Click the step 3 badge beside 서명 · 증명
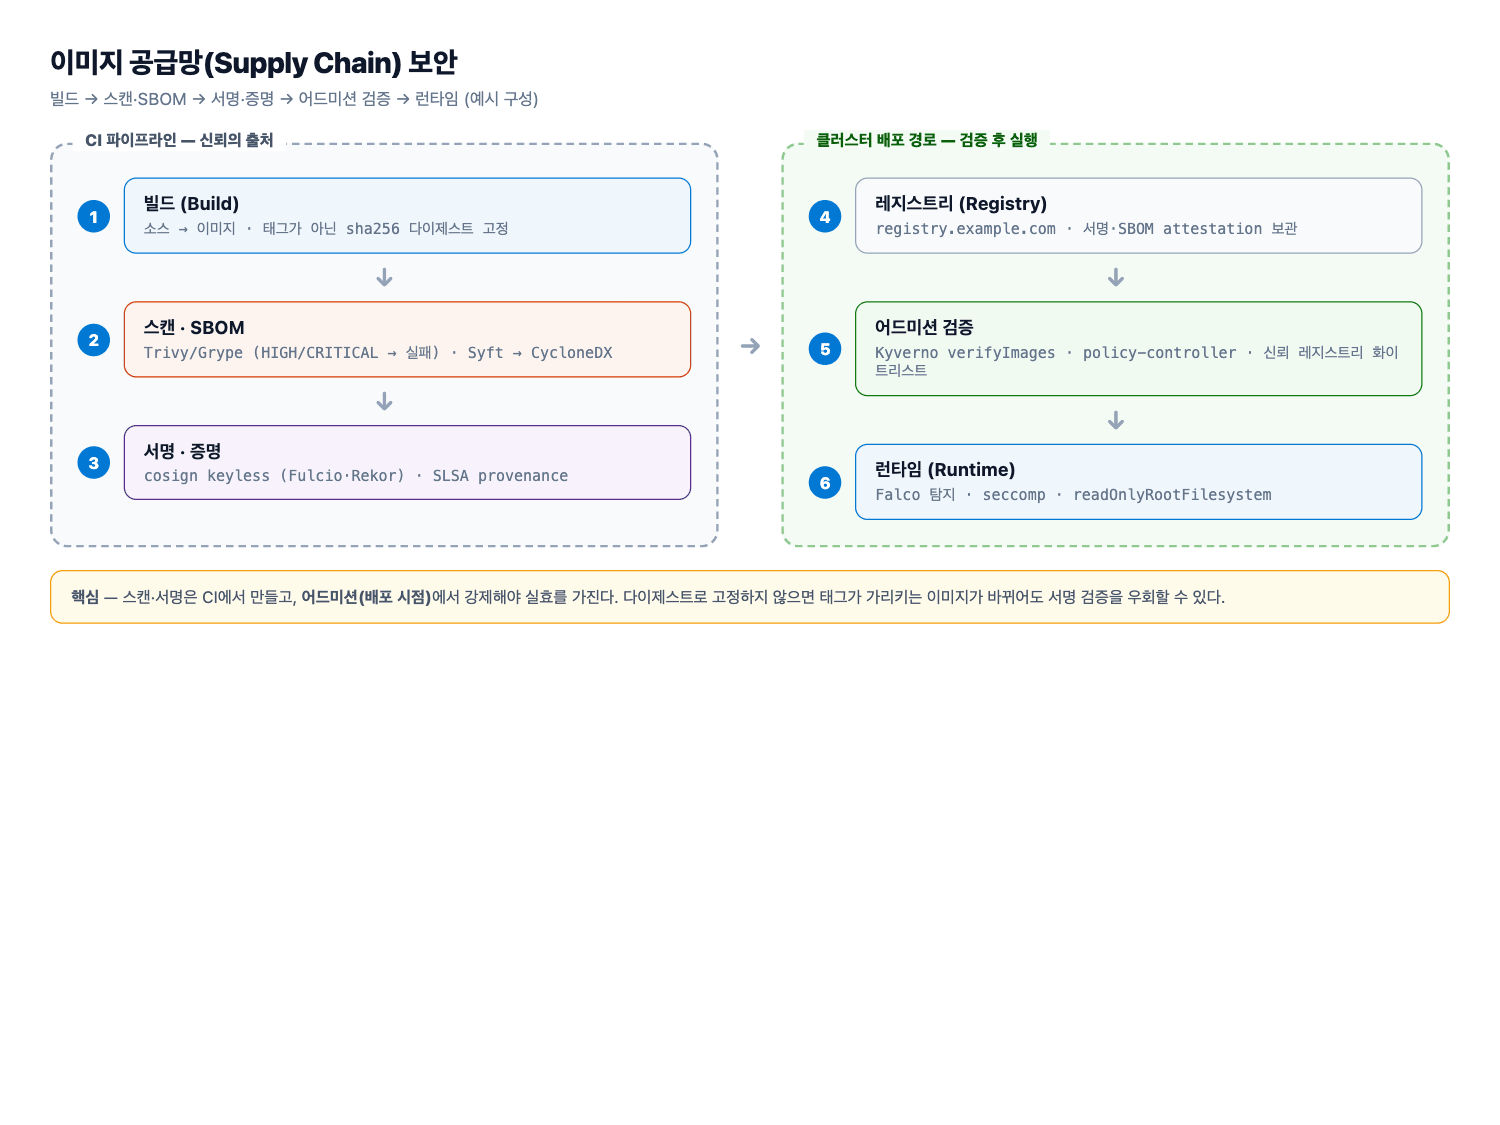1500x1125 pixels. coord(94,463)
